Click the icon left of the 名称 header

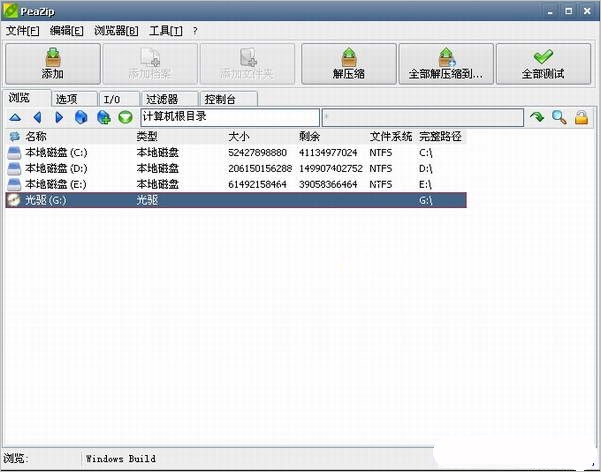pos(15,136)
